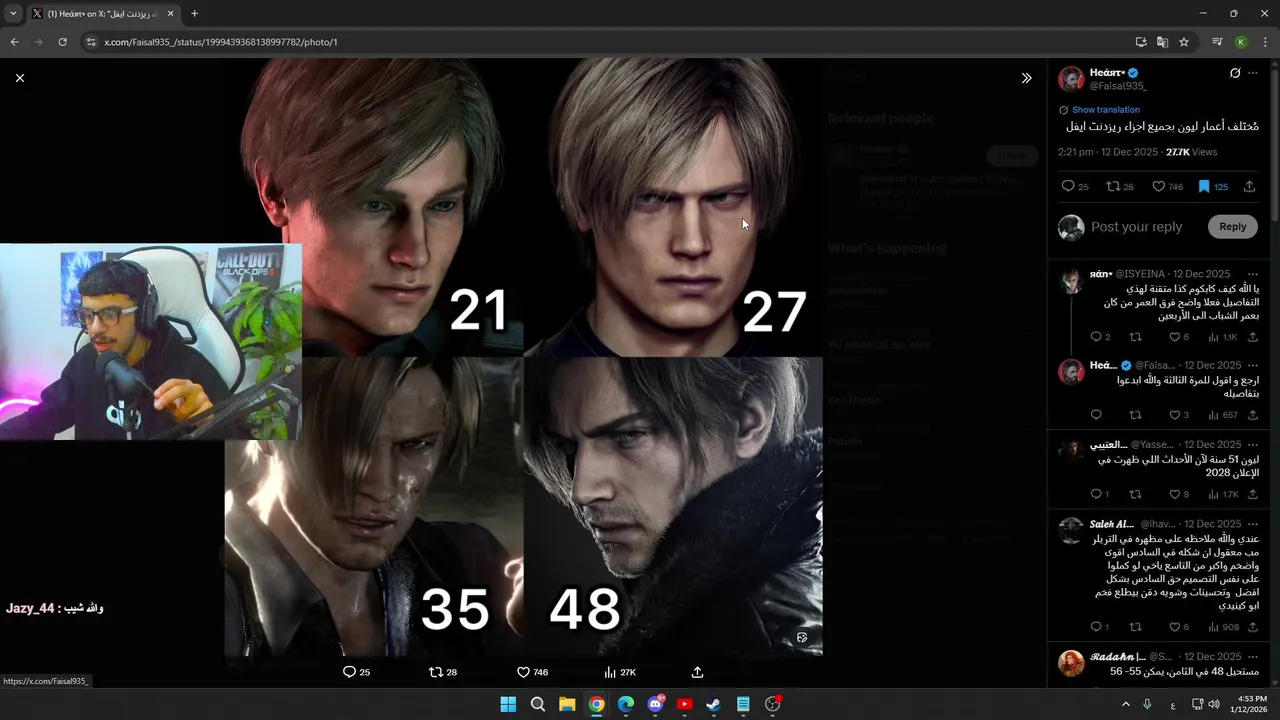Click reply count 25 below the photo
Viewport: 1280px width, 720px height.
click(357, 672)
